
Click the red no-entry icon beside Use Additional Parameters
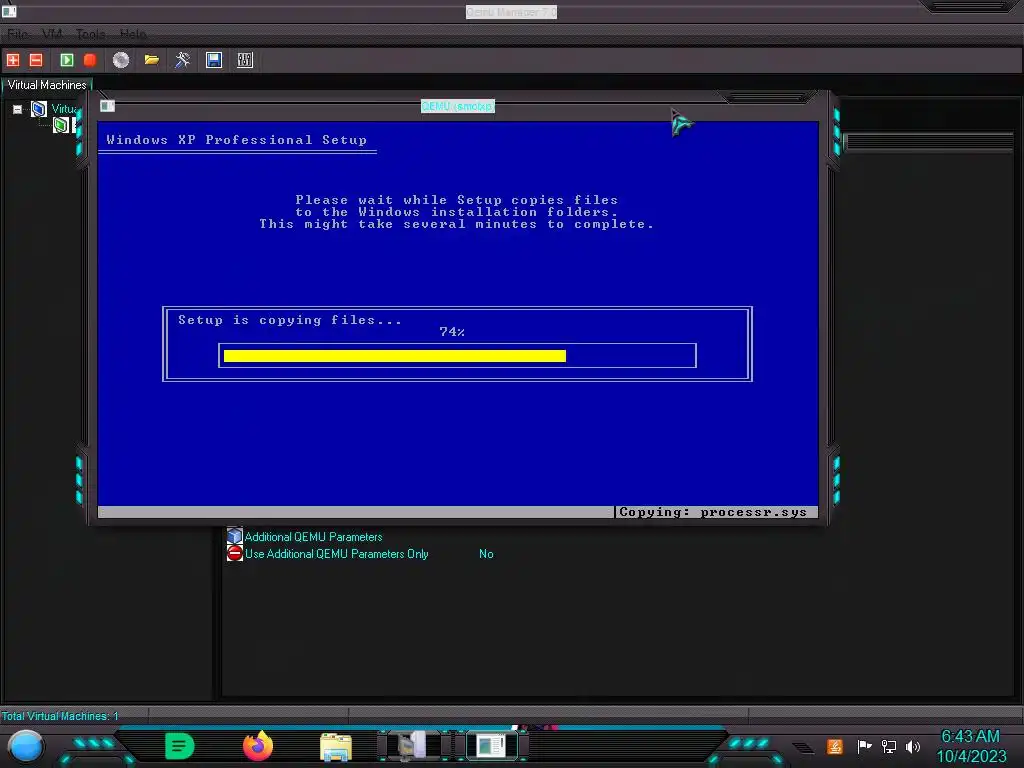234,553
